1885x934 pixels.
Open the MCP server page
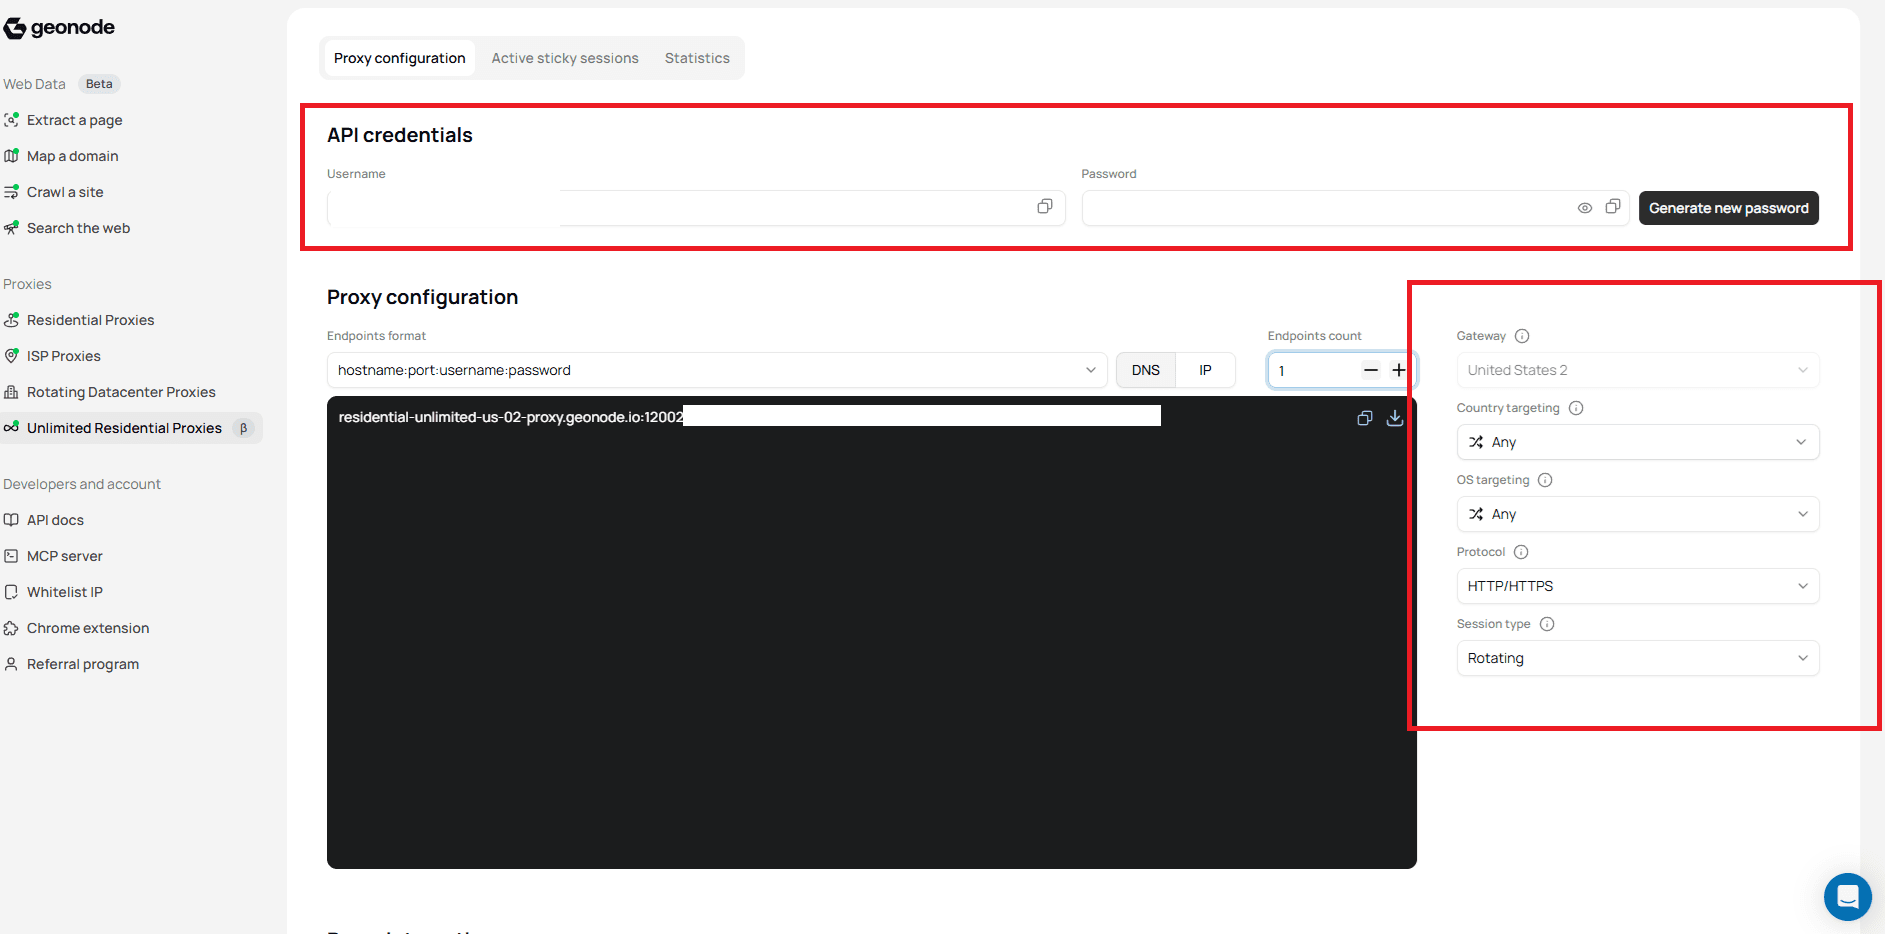[x=65, y=556]
